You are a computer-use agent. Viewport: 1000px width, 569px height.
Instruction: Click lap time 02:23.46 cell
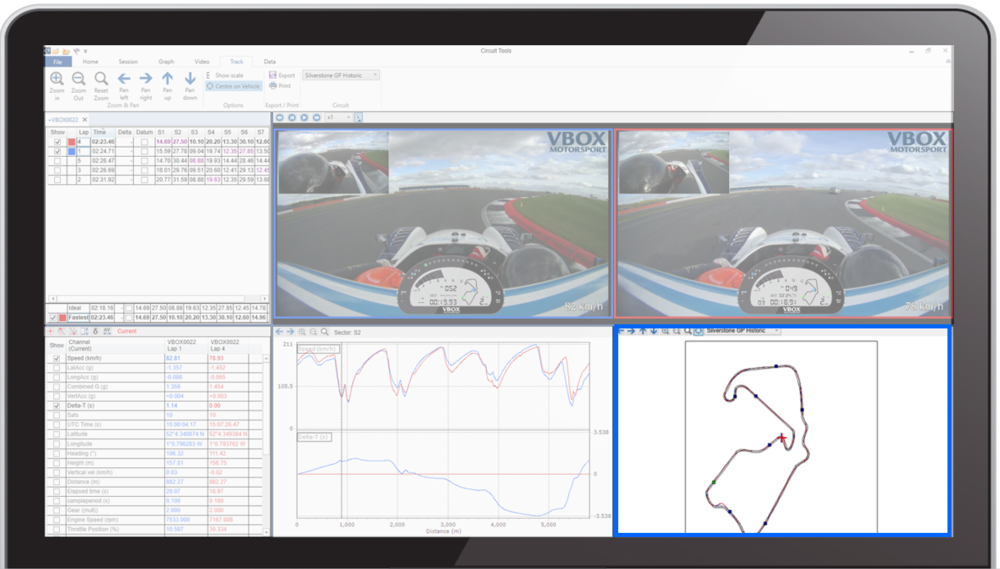(103, 142)
